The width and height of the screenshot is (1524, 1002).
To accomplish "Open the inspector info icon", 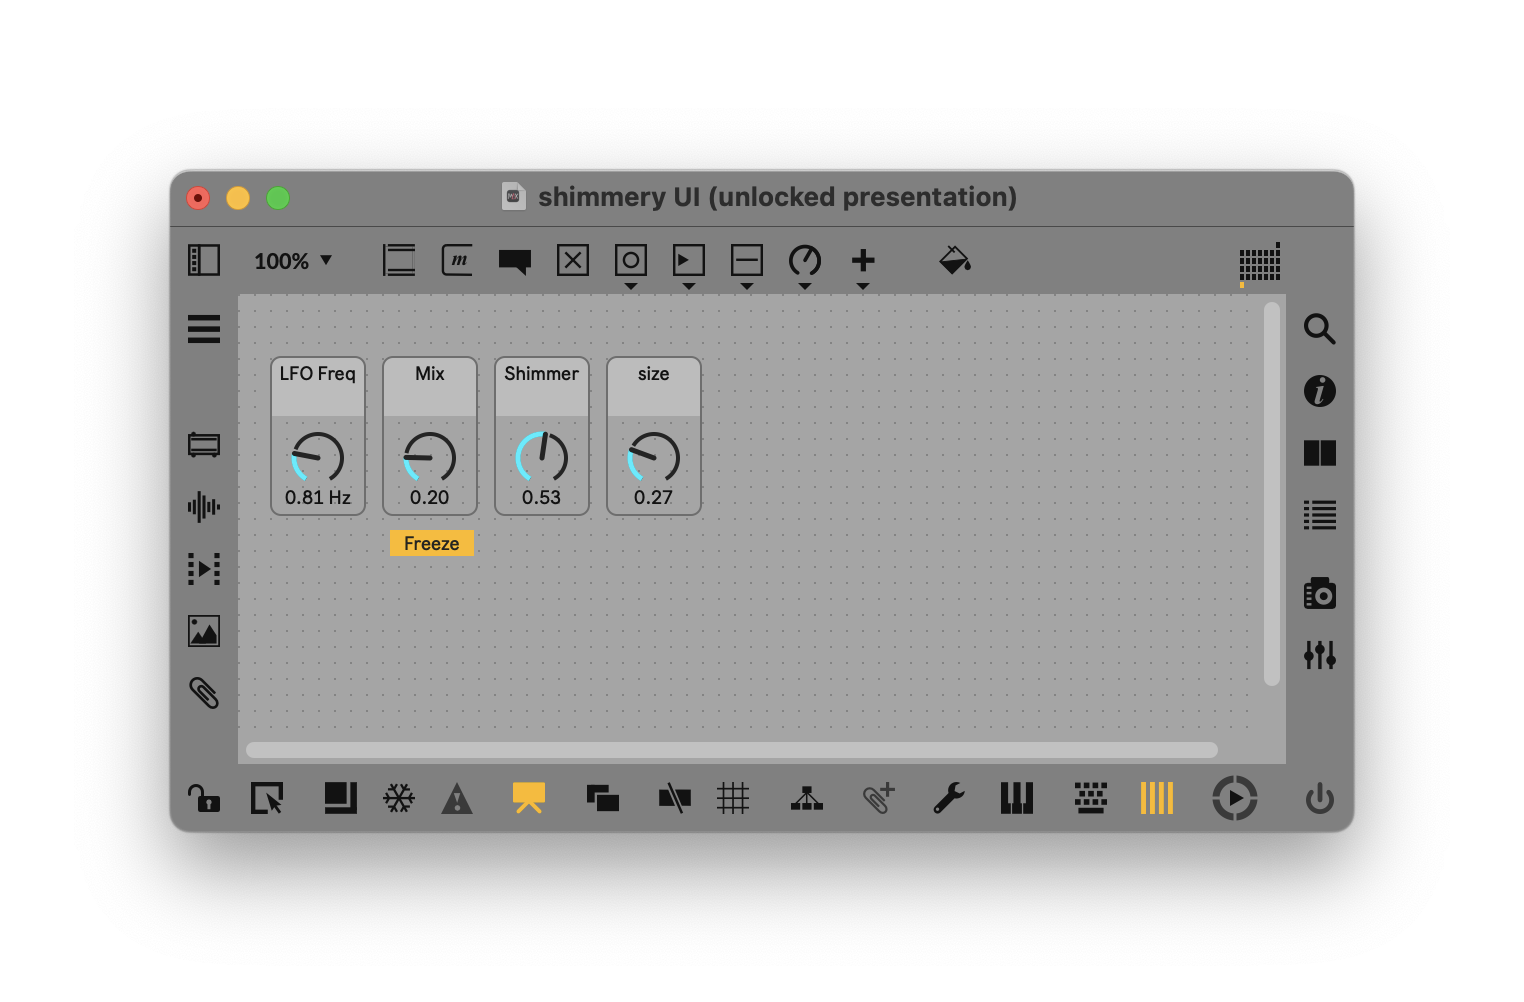I will click(x=1320, y=391).
